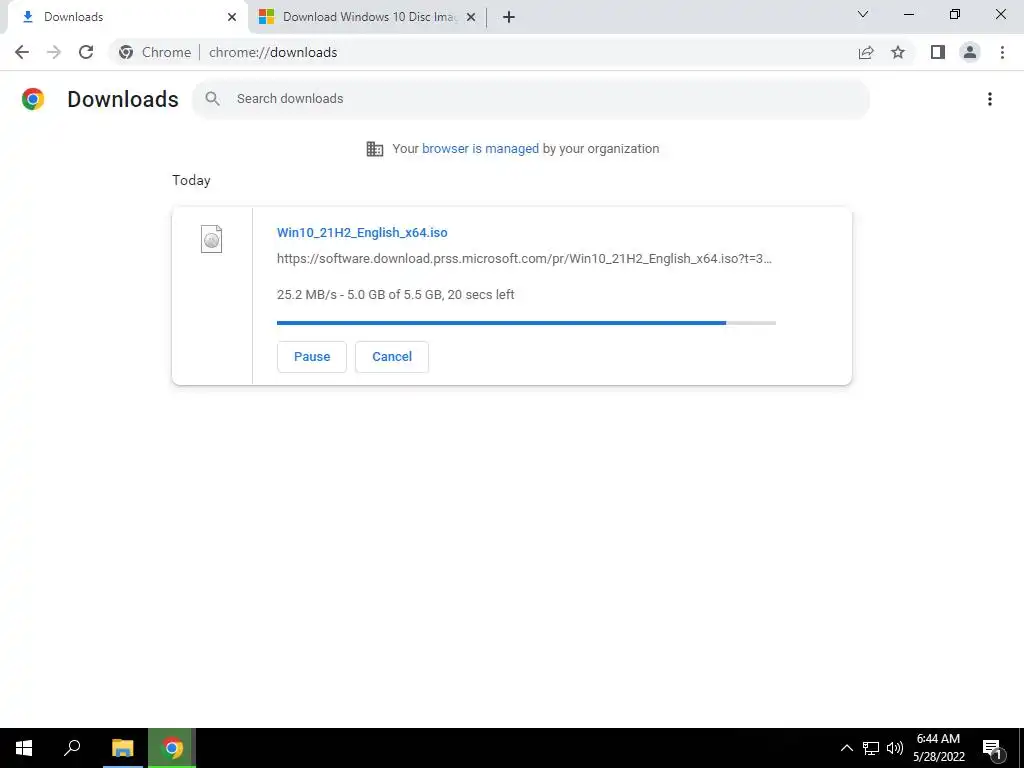Viewport: 1024px width, 768px height.
Task: Click the Chrome logo beside Downloads title
Action: 33,99
